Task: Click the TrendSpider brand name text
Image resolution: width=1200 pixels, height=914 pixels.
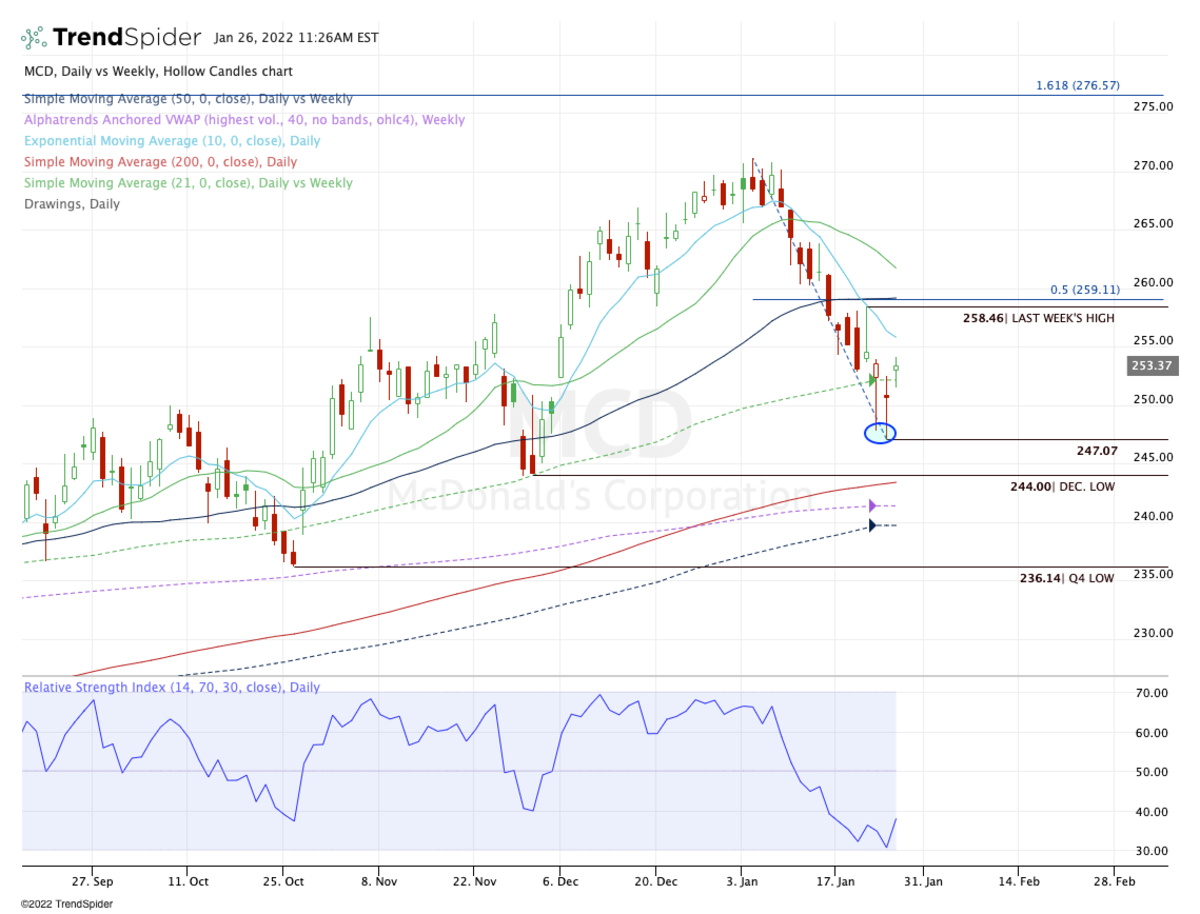Action: click(126, 38)
